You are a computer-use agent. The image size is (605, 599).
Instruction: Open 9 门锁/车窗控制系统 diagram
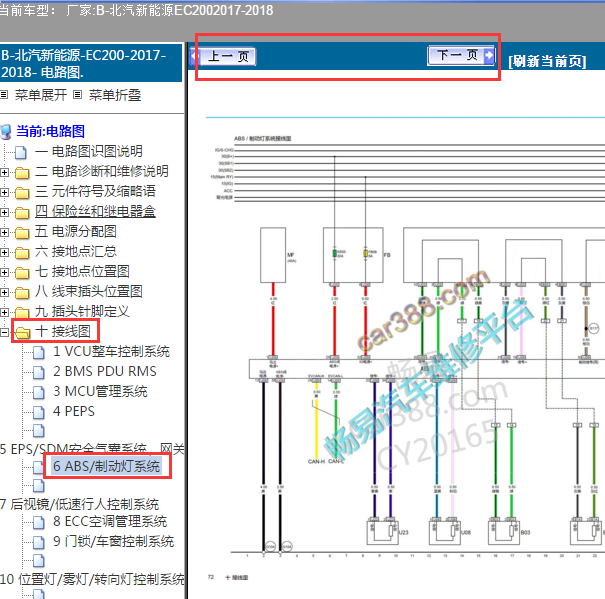[x=113, y=541]
